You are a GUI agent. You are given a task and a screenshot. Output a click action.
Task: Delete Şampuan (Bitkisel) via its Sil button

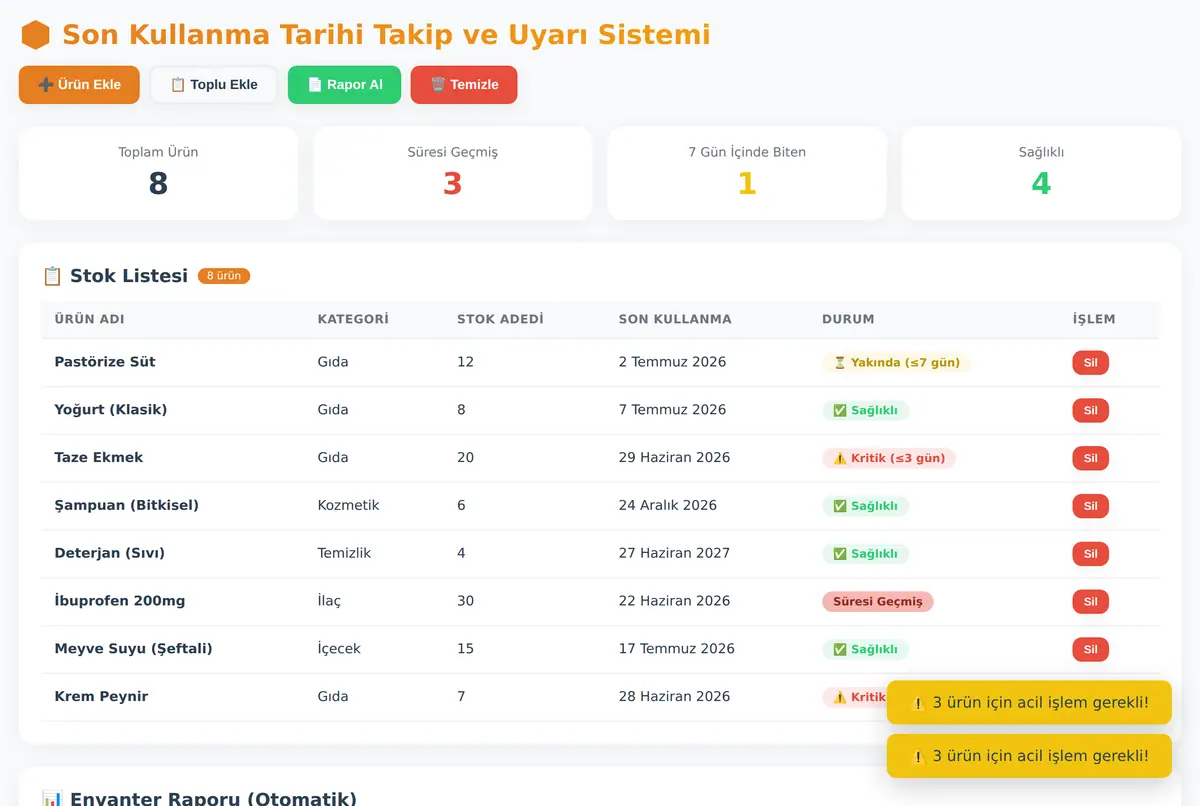[x=1091, y=506]
